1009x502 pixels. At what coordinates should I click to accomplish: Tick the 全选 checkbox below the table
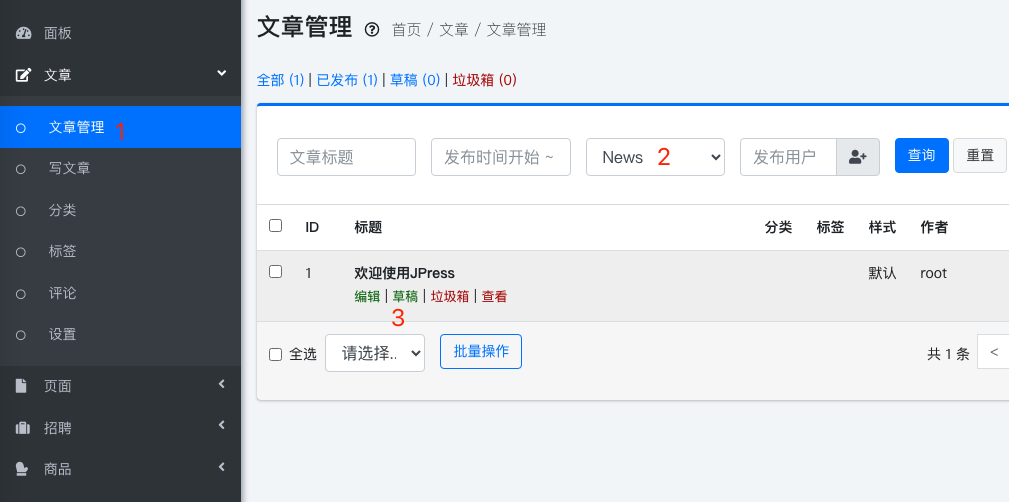pos(276,353)
